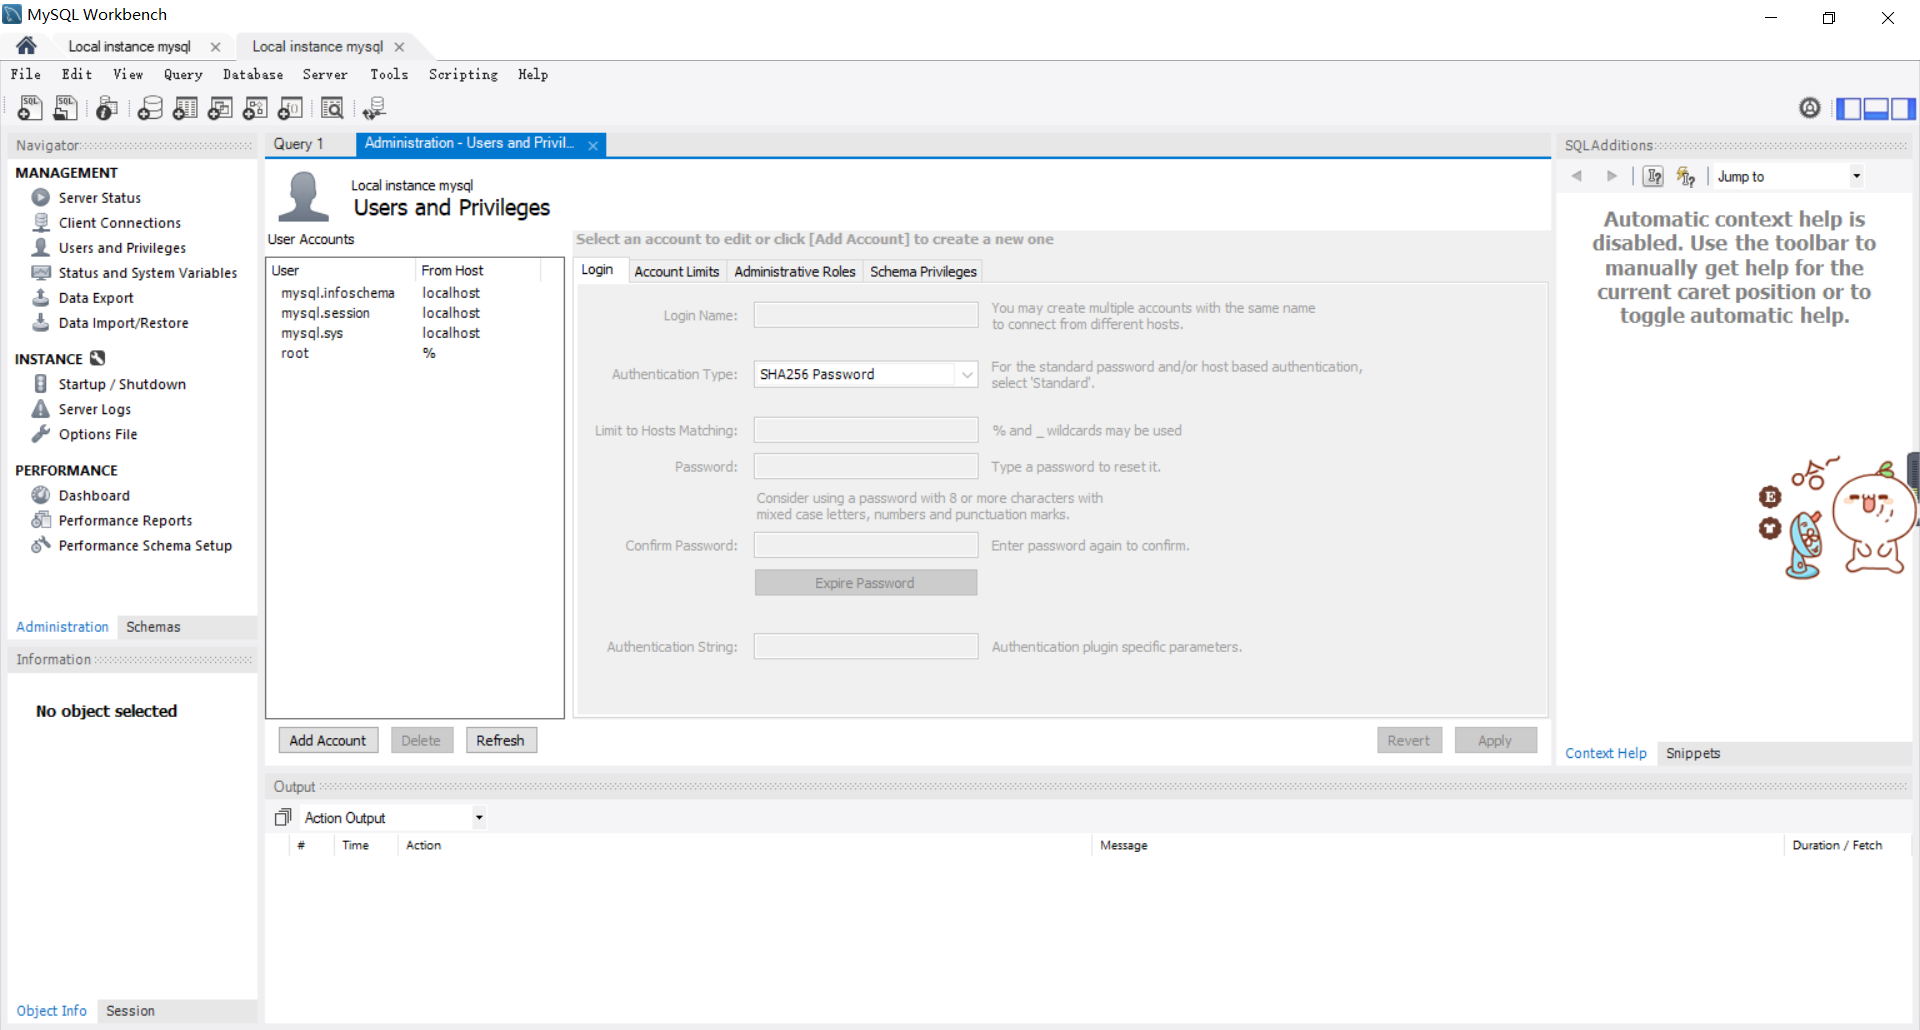This screenshot has width=1920, height=1030.
Task: Create a new SQL tab toolbar icon
Action: (x=30, y=108)
